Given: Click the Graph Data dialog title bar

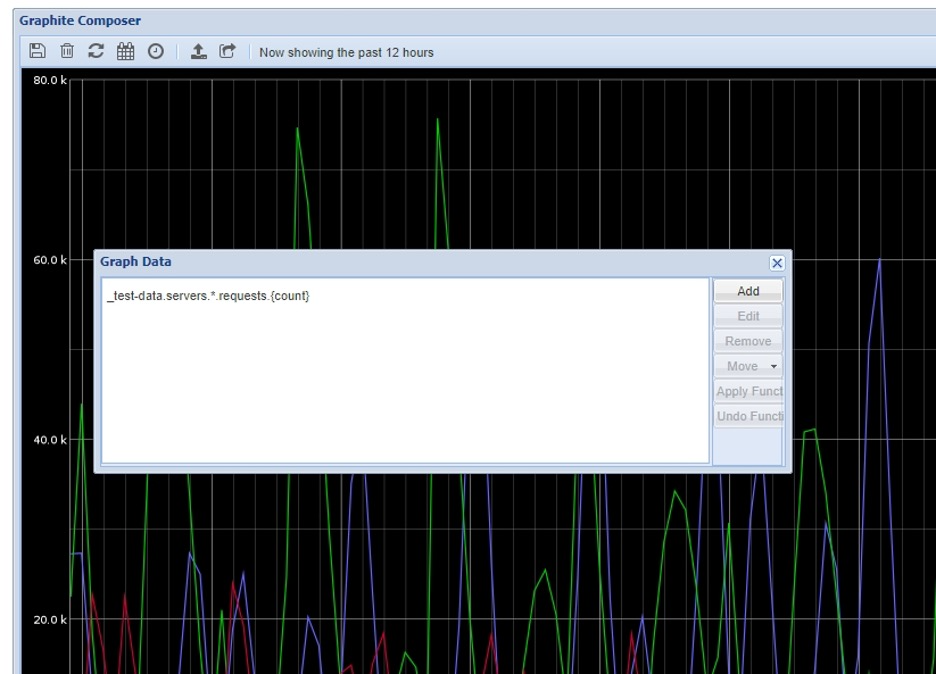Looking at the screenshot, I should 400,262.
